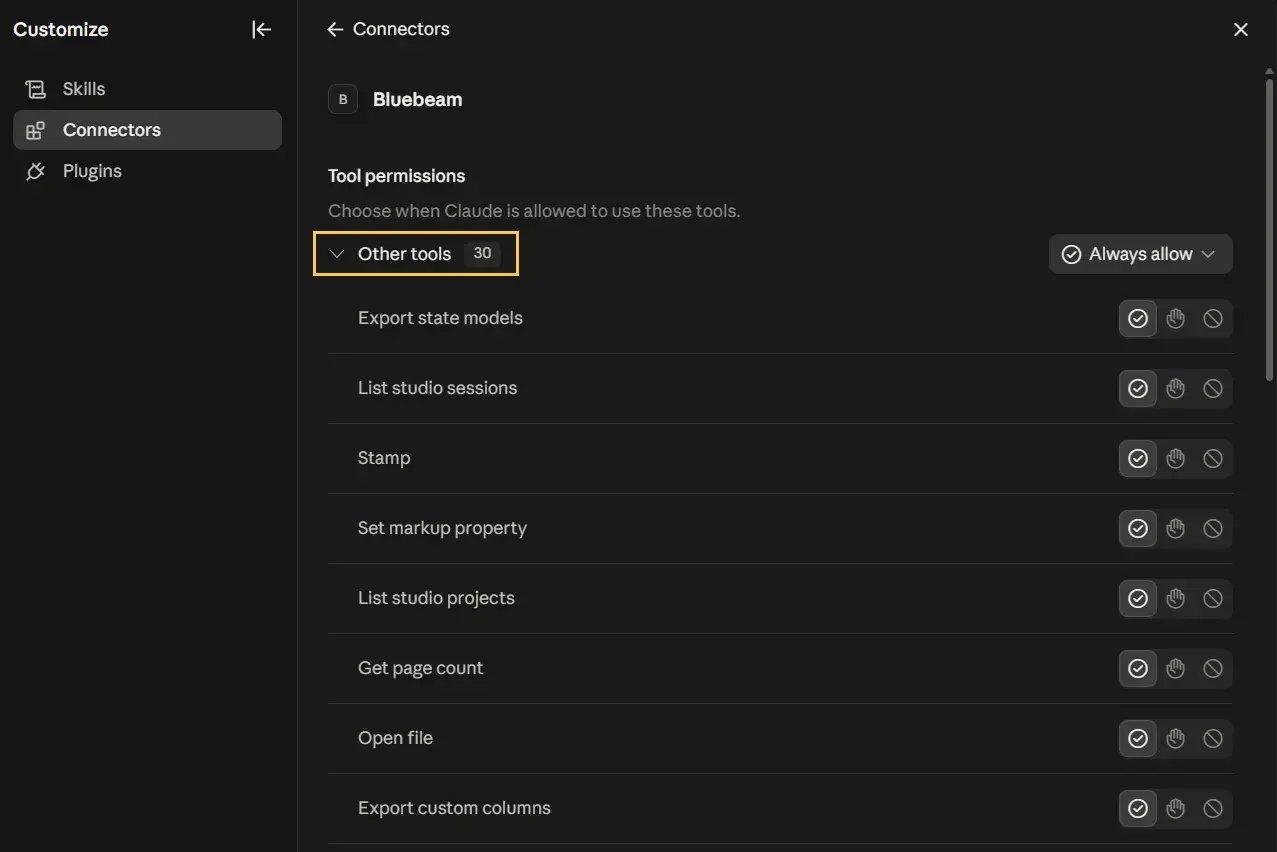Screen dimensions: 1277x852
Task: Click the Export custom columns label
Action: 454,808
